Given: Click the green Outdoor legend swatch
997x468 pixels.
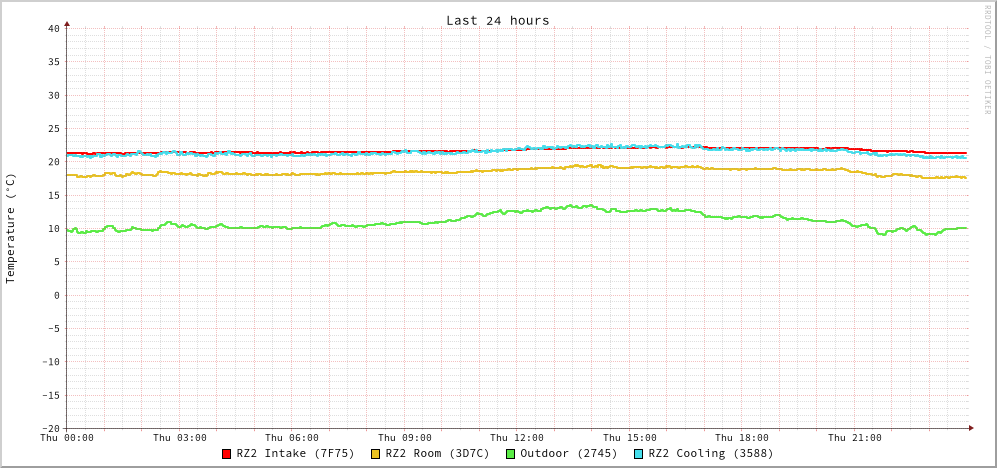Looking at the screenshot, I should (x=510, y=454).
